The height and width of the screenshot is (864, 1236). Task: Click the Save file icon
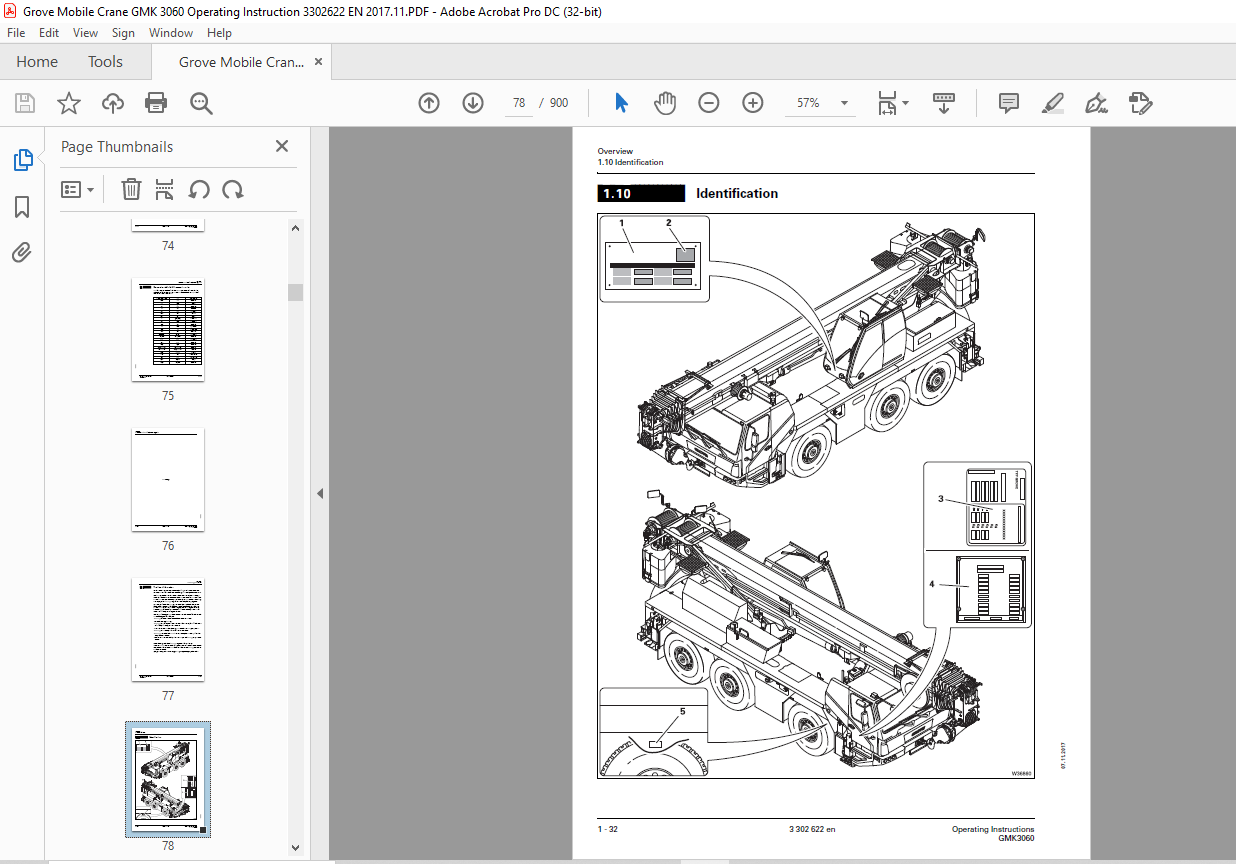coord(25,103)
